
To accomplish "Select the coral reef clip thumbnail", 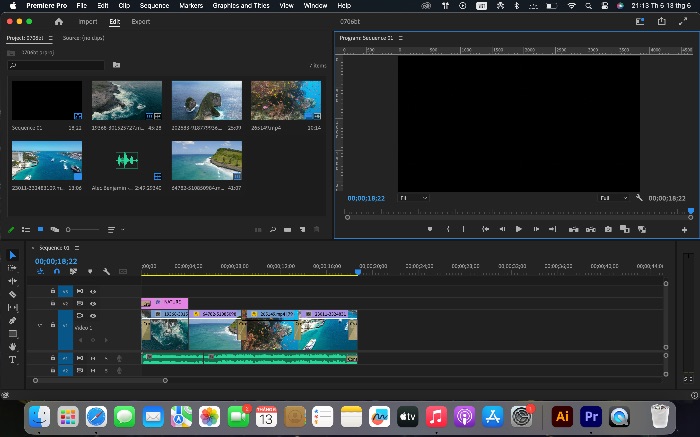I will point(286,100).
